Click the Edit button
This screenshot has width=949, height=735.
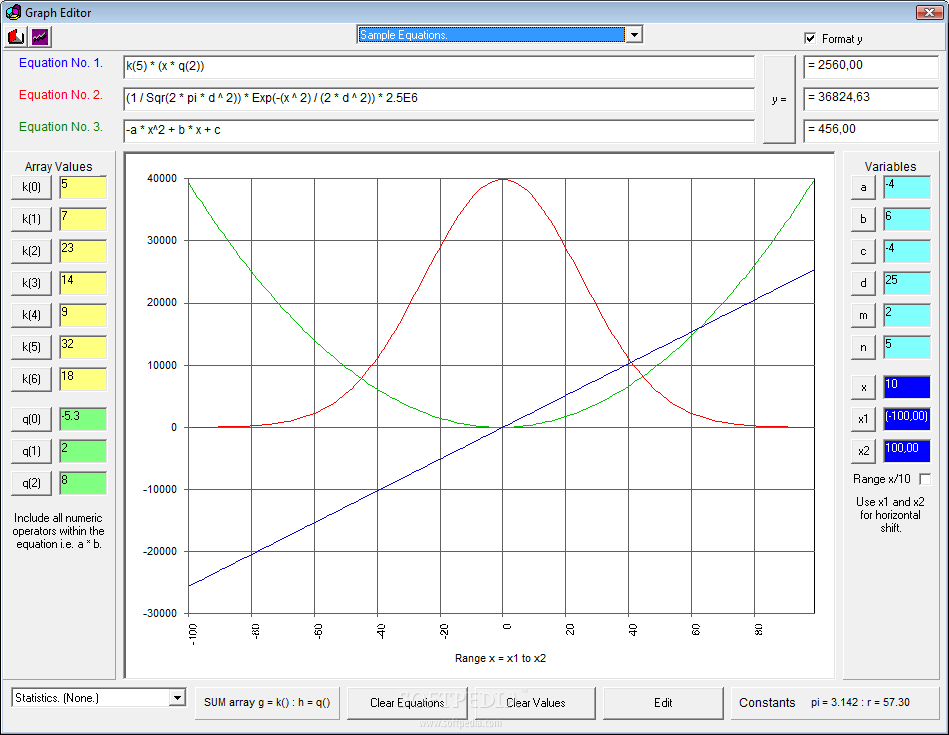coord(663,703)
